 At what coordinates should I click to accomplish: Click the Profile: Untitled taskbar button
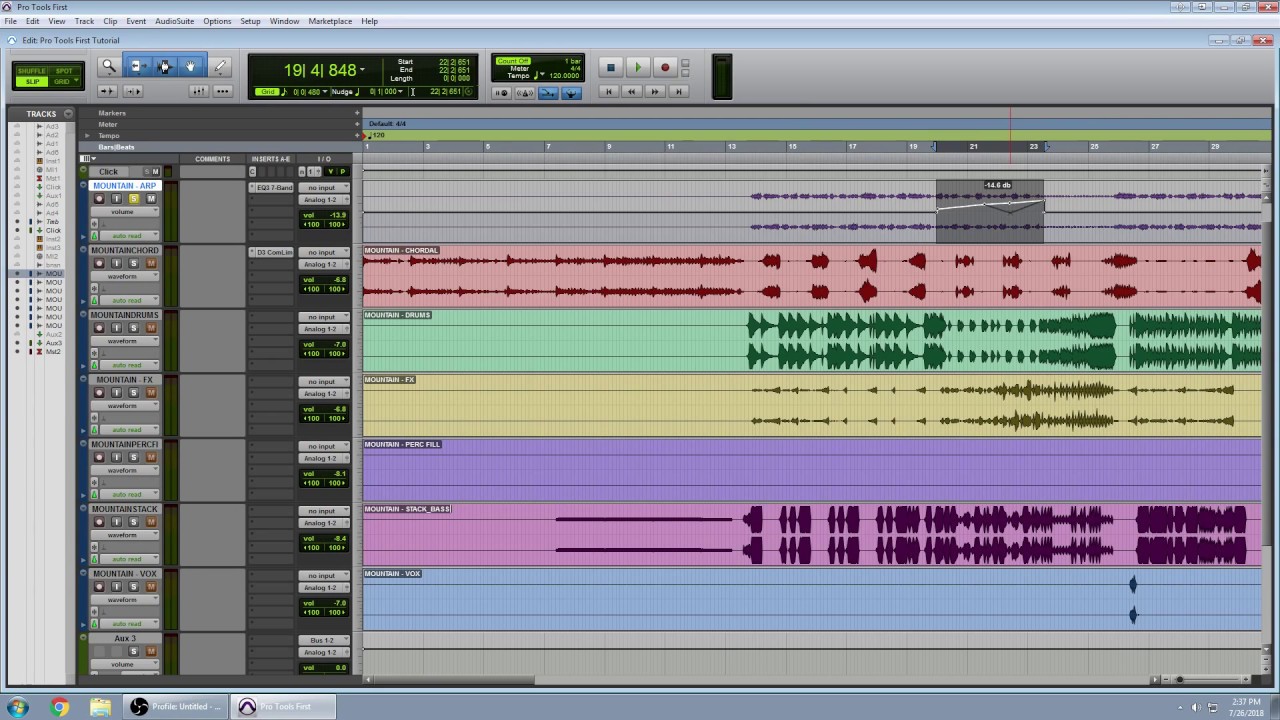(177, 707)
